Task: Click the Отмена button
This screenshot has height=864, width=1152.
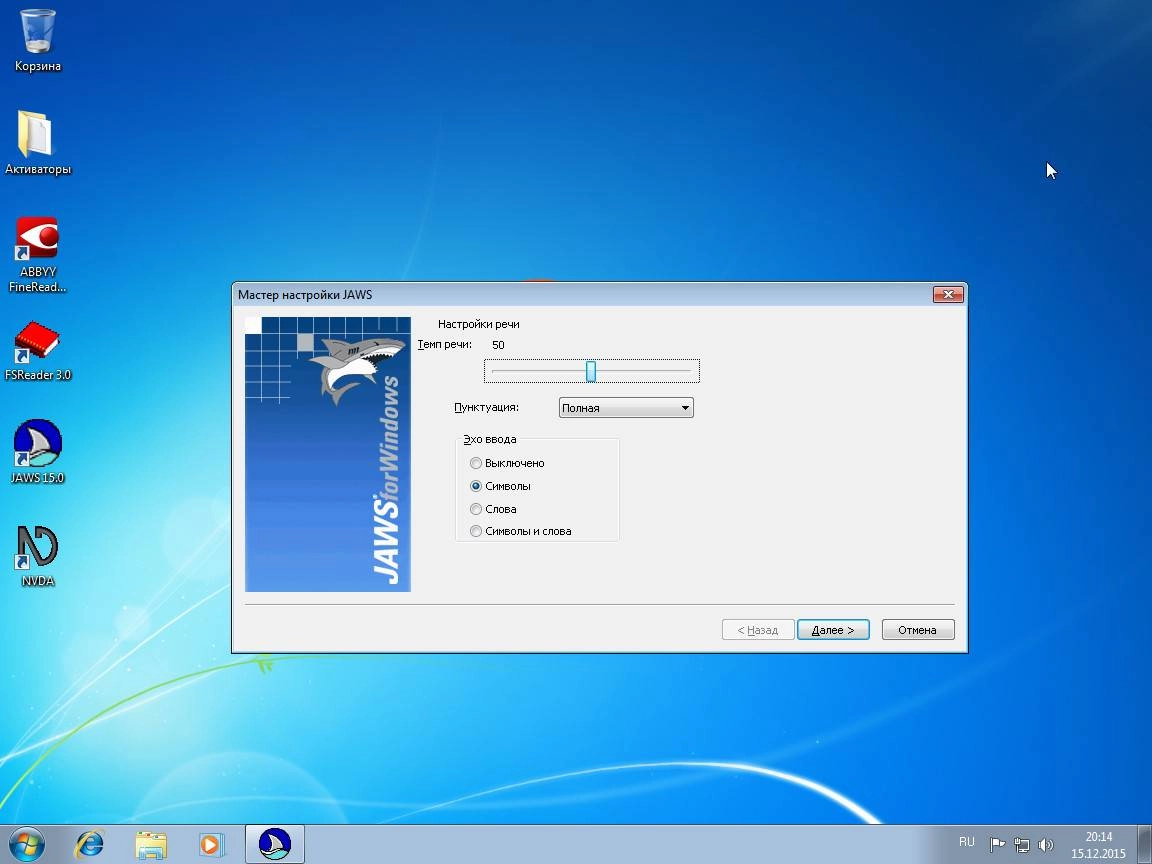Action: pos(918,630)
